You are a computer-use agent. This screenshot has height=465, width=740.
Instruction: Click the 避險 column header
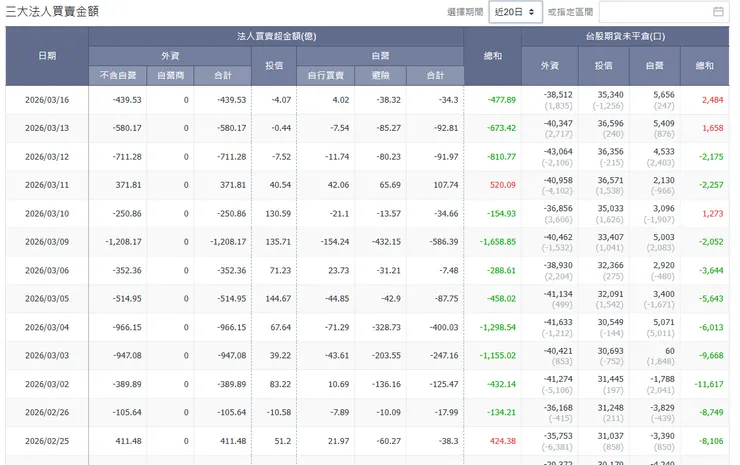380,76
